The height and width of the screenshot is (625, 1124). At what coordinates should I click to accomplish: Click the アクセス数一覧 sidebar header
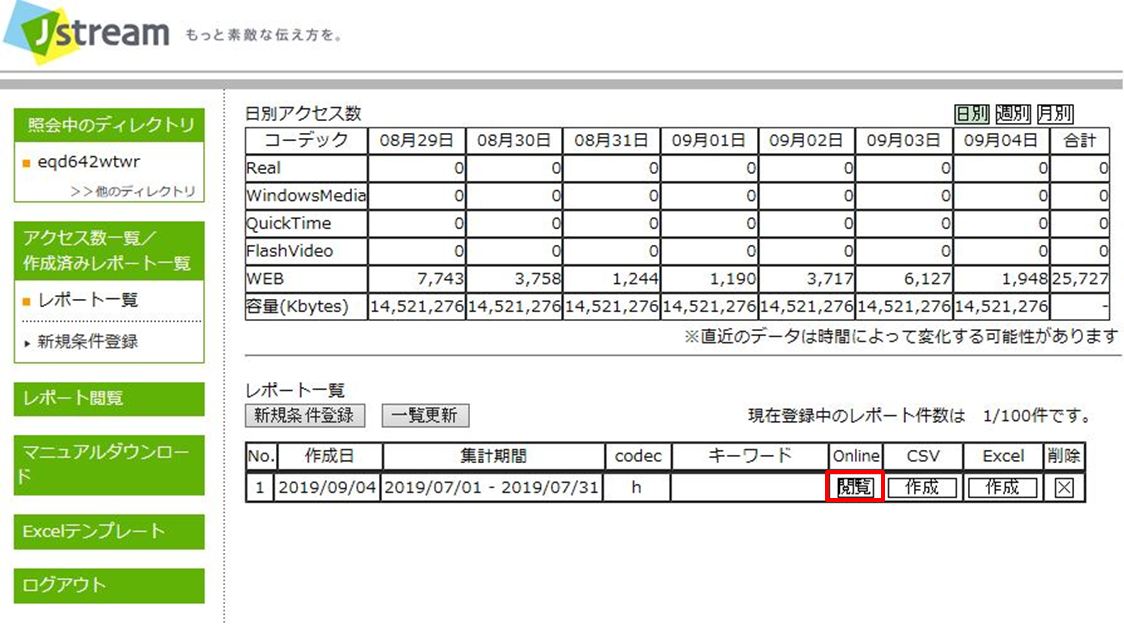pos(109,250)
